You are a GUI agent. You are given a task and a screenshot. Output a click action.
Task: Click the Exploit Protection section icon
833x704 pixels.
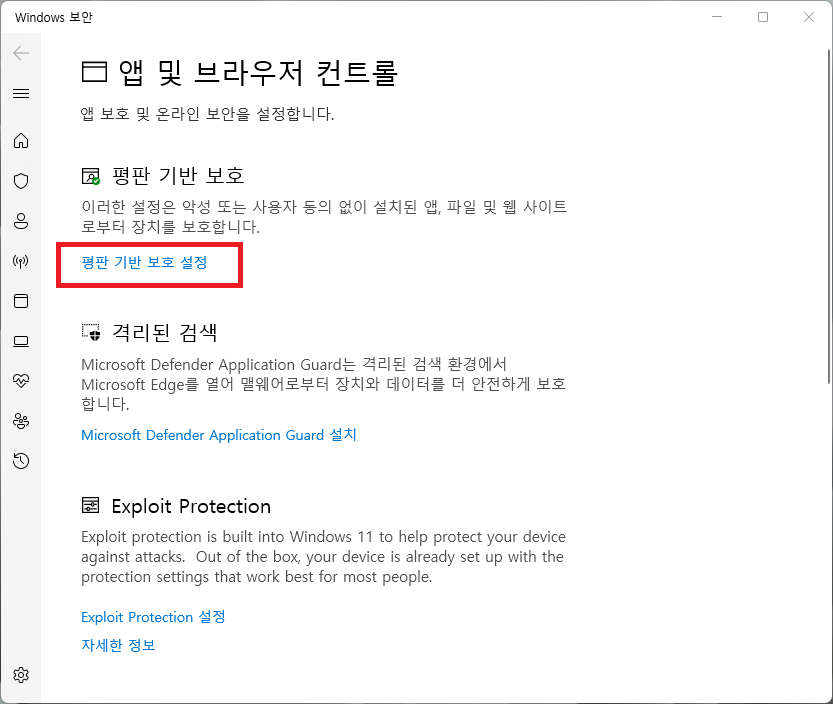[90, 505]
